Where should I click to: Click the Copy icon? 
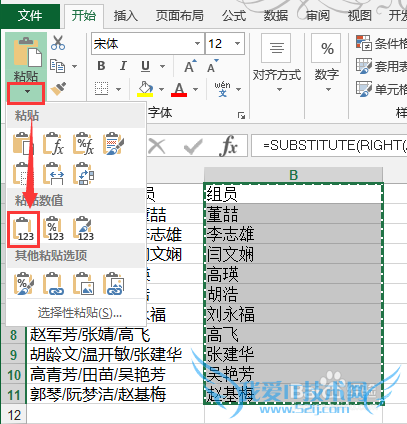(x=57, y=66)
